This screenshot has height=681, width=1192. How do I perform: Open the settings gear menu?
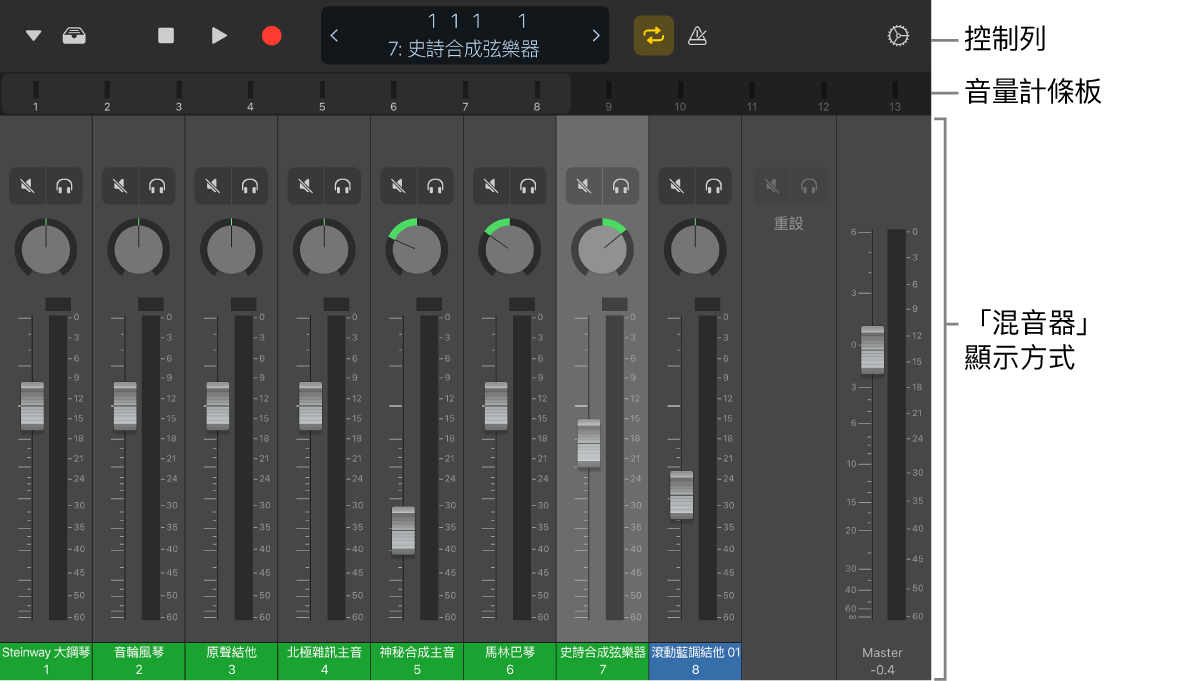click(x=898, y=35)
